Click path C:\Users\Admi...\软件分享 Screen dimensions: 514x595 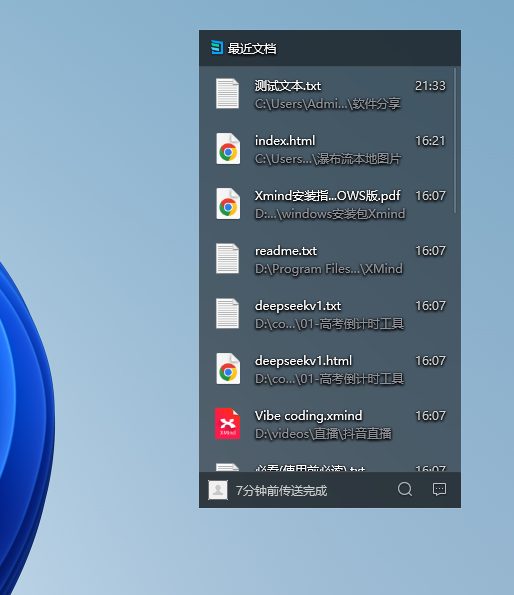pos(327,104)
